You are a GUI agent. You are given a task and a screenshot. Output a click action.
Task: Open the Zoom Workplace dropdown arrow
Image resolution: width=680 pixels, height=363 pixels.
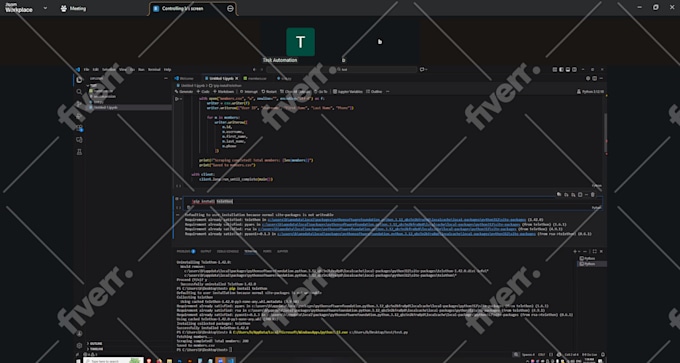click(x=45, y=8)
